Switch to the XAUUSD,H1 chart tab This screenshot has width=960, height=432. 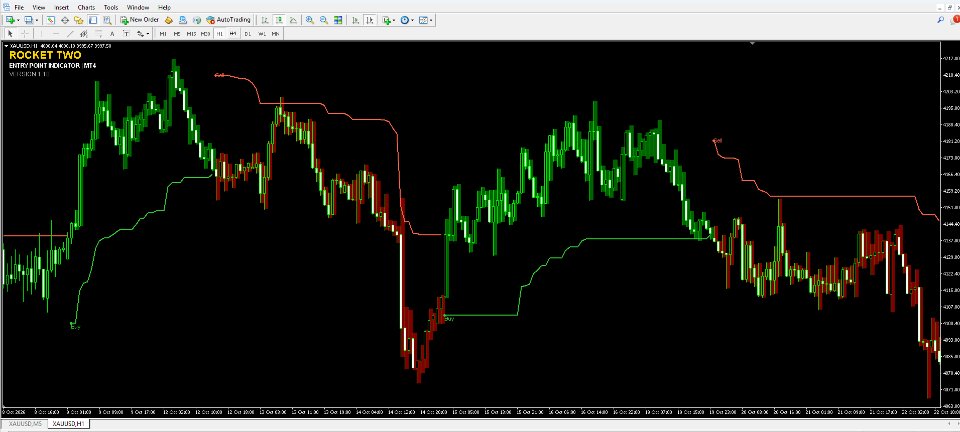(x=69, y=423)
